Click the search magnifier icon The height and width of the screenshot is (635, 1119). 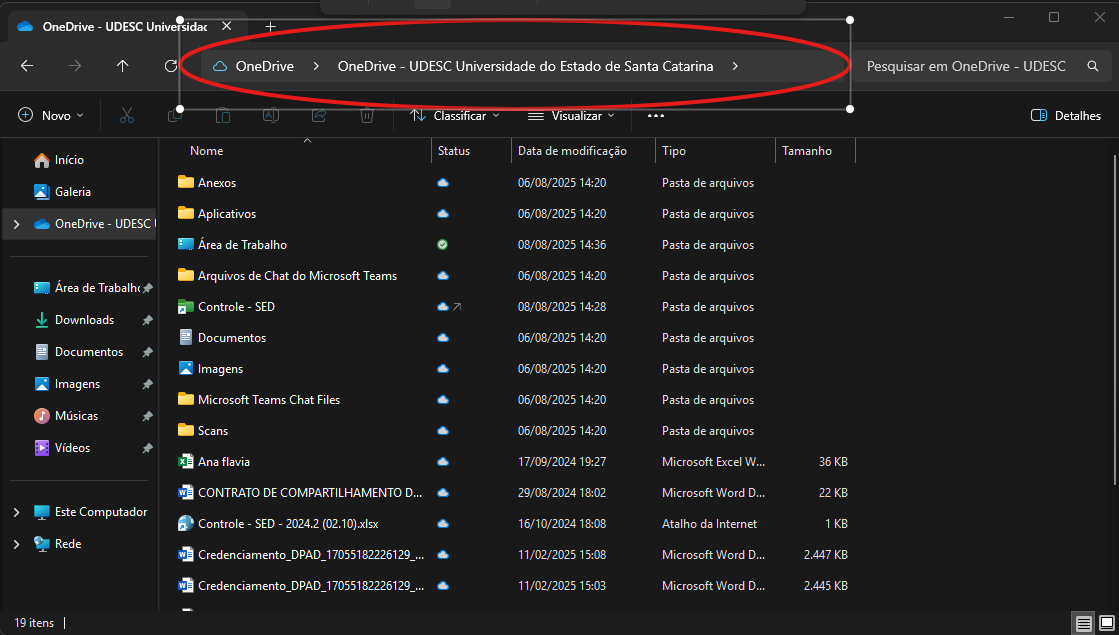coord(1092,66)
